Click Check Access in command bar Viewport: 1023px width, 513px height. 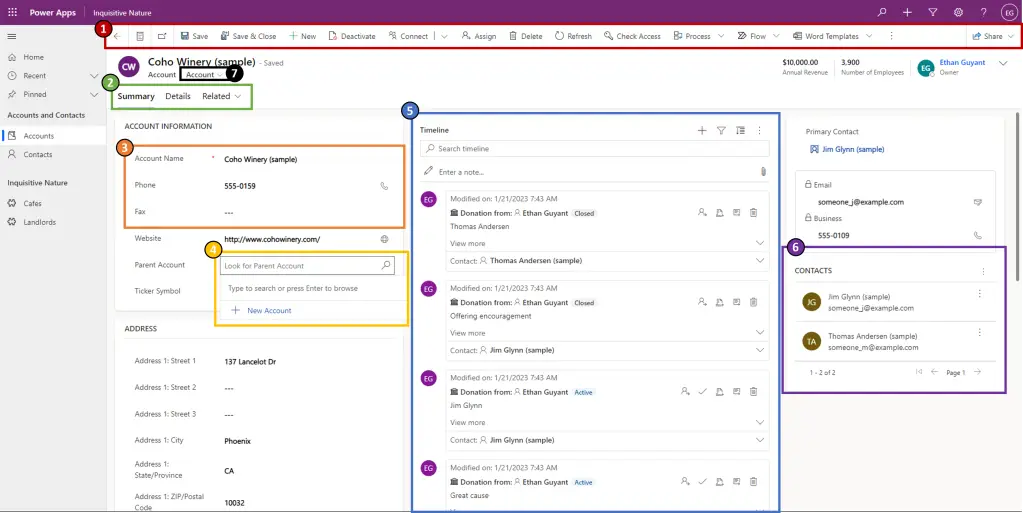pos(632,37)
